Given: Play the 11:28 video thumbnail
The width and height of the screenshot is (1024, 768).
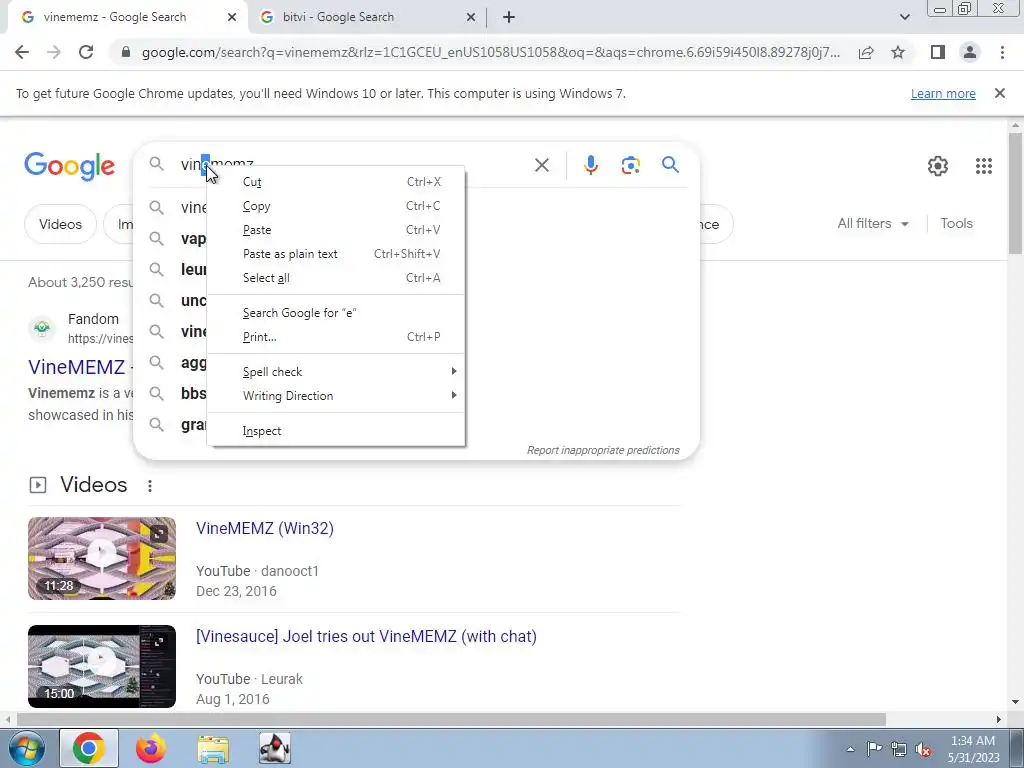Looking at the screenshot, I should [x=102, y=558].
